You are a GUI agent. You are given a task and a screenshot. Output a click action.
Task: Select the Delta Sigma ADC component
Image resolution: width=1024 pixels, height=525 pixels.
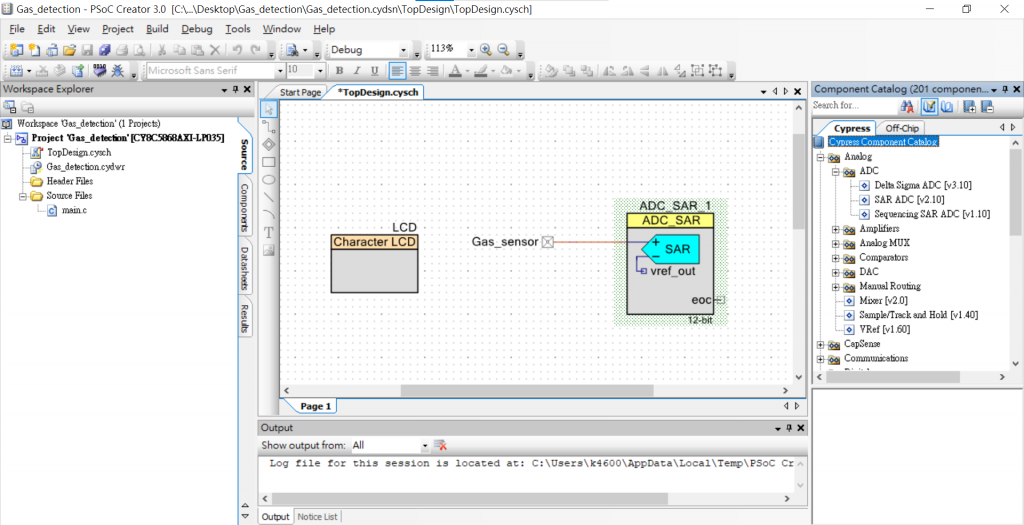[922, 185]
